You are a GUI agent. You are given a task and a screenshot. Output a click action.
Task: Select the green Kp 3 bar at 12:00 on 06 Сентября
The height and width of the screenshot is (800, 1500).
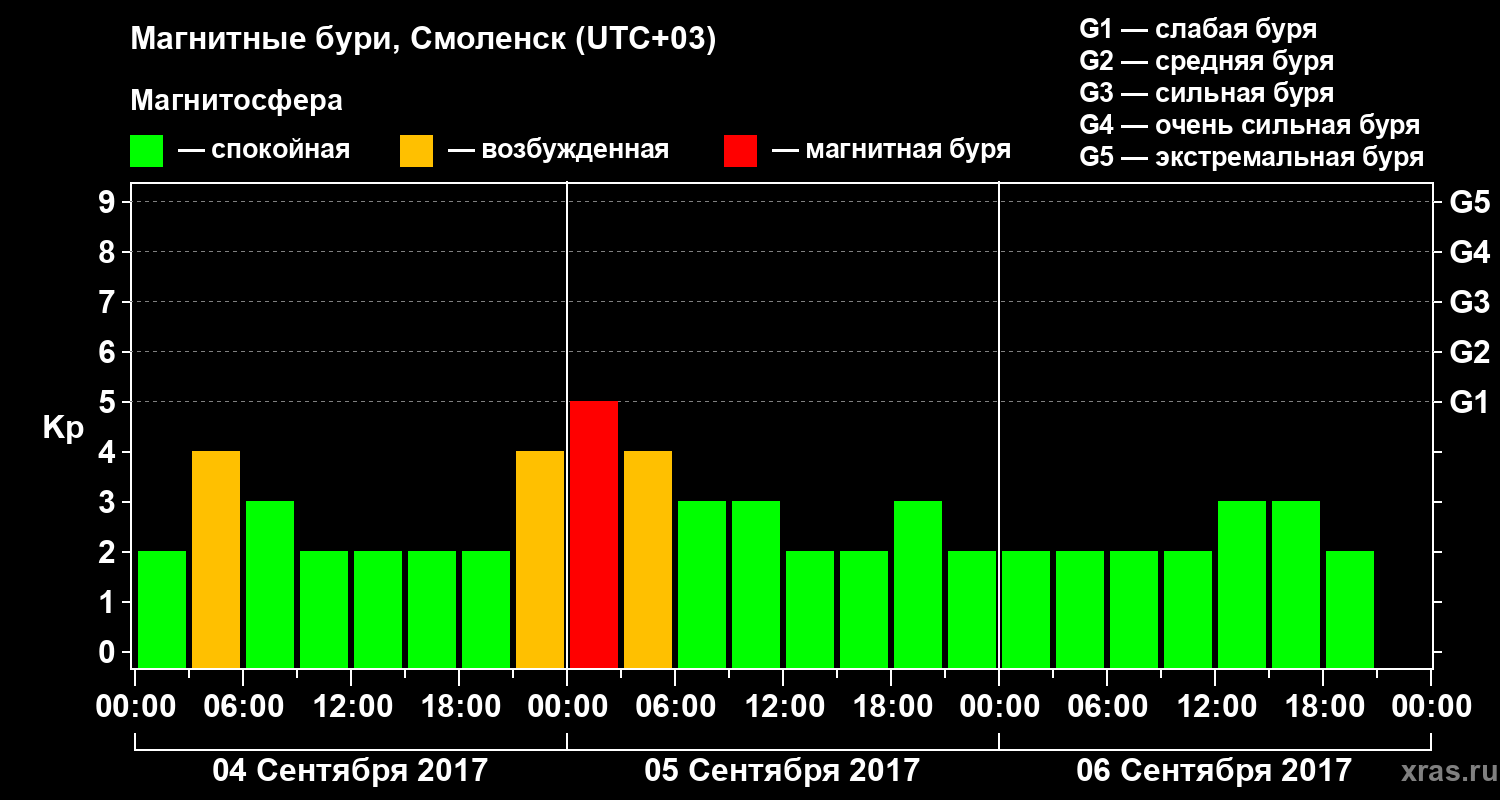(1242, 584)
